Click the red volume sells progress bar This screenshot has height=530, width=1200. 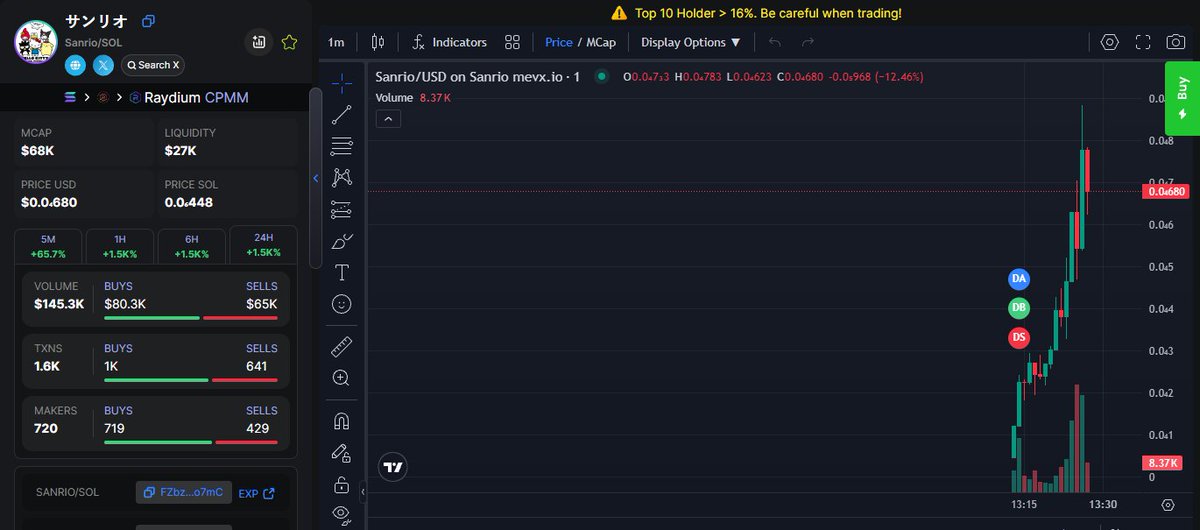pyautogui.click(x=240, y=318)
